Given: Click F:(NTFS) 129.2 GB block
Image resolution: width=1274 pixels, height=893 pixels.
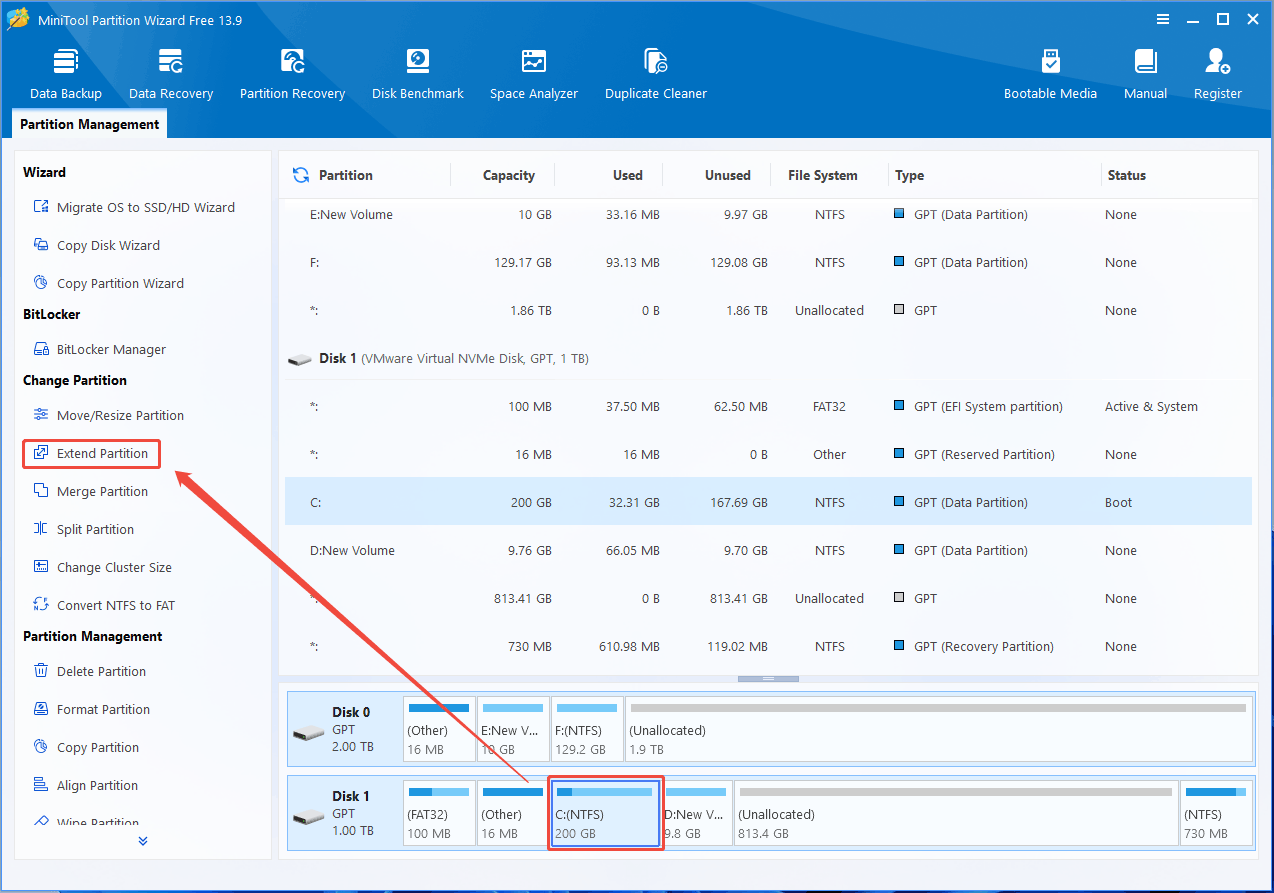Looking at the screenshot, I should click(x=587, y=730).
